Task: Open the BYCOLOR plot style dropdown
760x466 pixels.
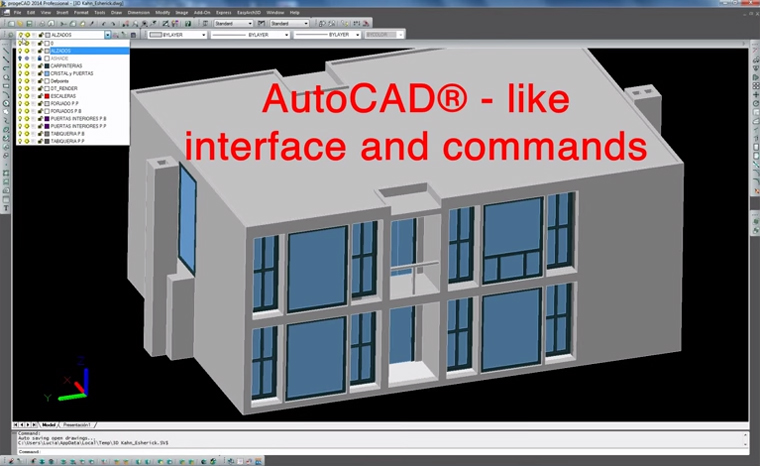Action: tap(400, 35)
